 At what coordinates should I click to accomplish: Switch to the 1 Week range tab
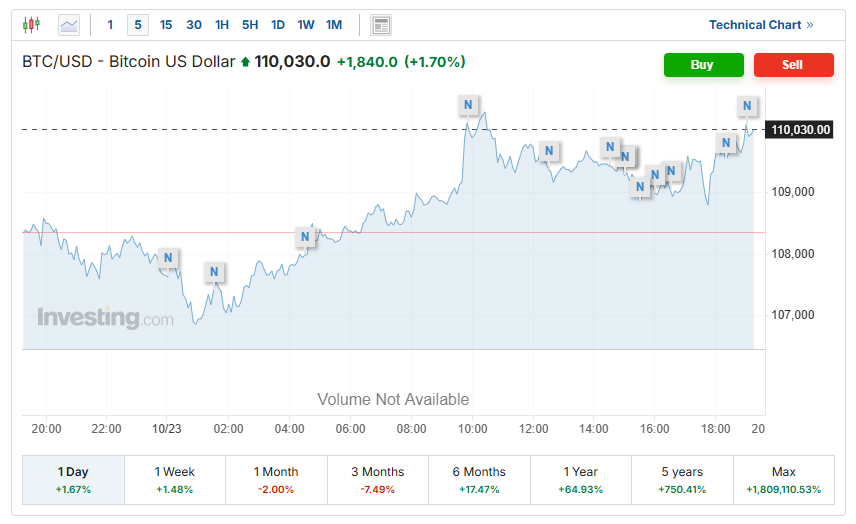coord(175,480)
